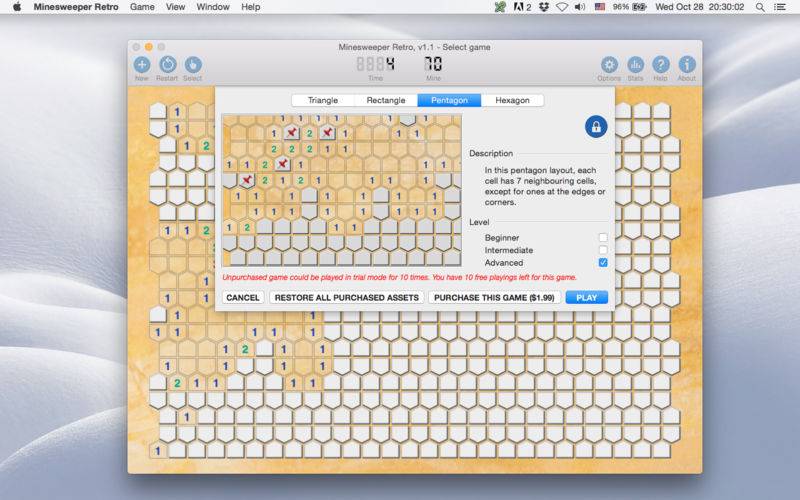This screenshot has height=500, width=800.
Task: Switch to the Hexagon tab
Action: click(512, 101)
